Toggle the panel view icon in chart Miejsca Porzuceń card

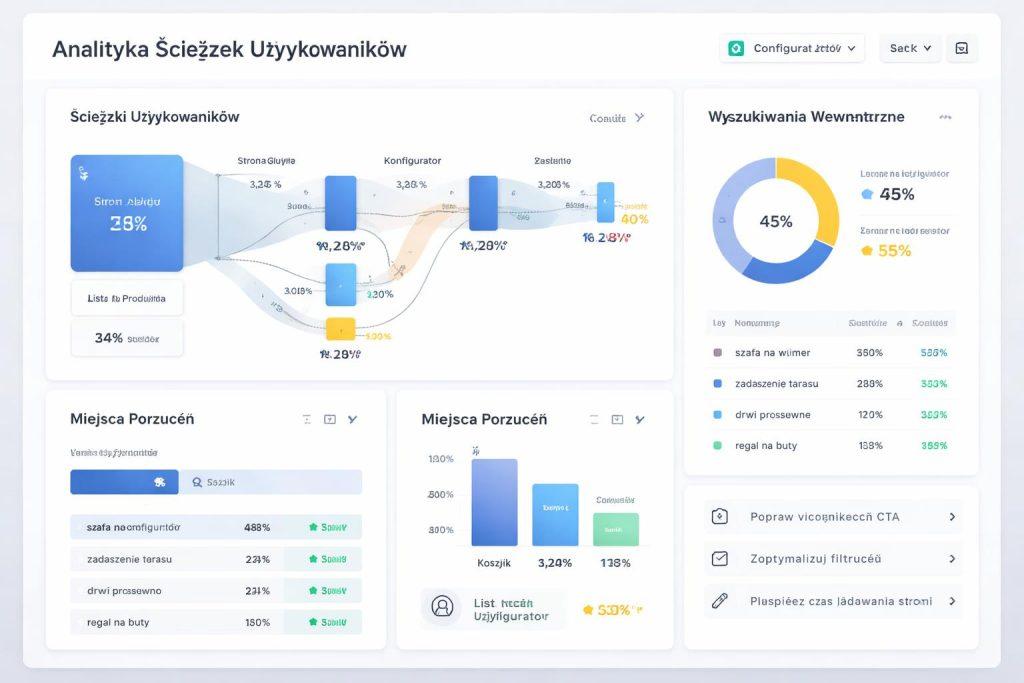tap(617, 420)
